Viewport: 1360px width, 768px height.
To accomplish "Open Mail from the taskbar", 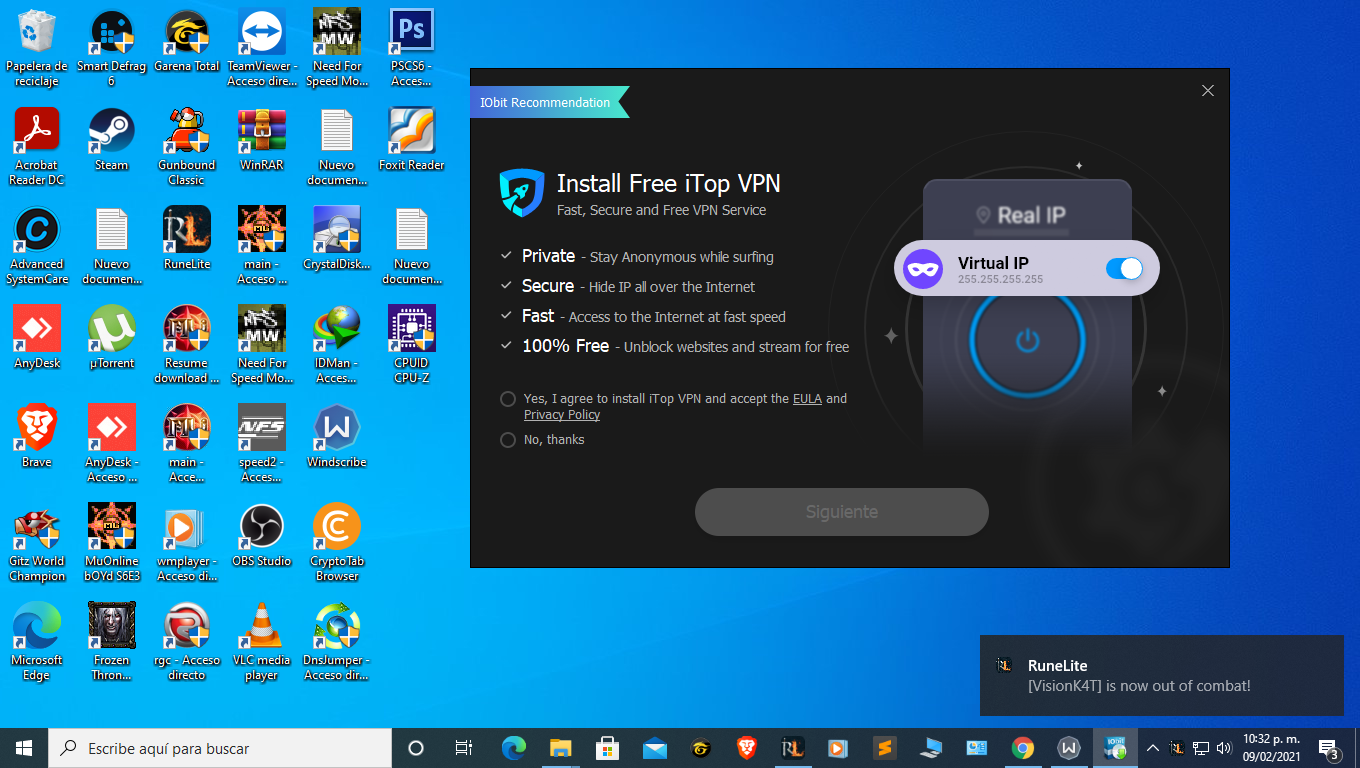I will [655, 748].
